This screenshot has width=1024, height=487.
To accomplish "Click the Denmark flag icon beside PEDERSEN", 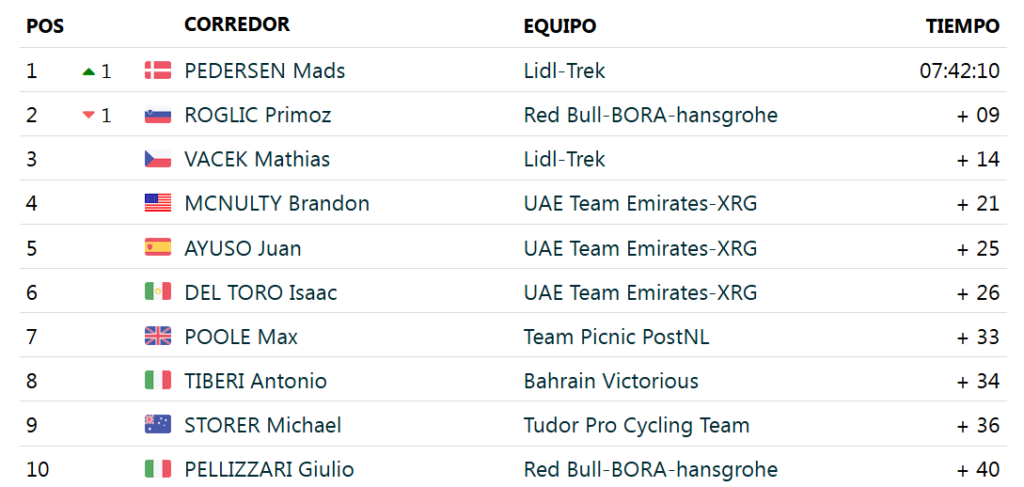I will (157, 71).
